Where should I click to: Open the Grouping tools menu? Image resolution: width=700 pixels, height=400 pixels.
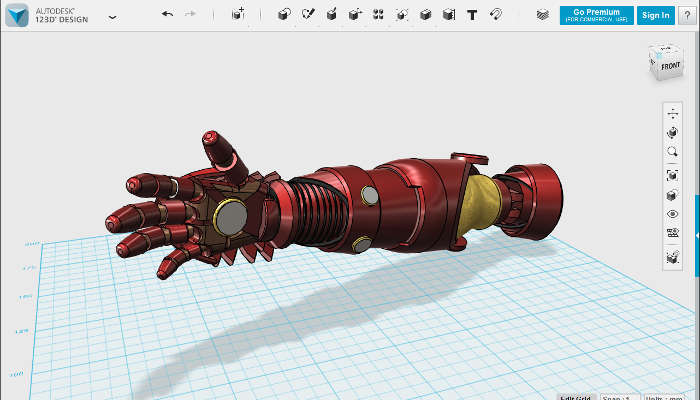402,15
